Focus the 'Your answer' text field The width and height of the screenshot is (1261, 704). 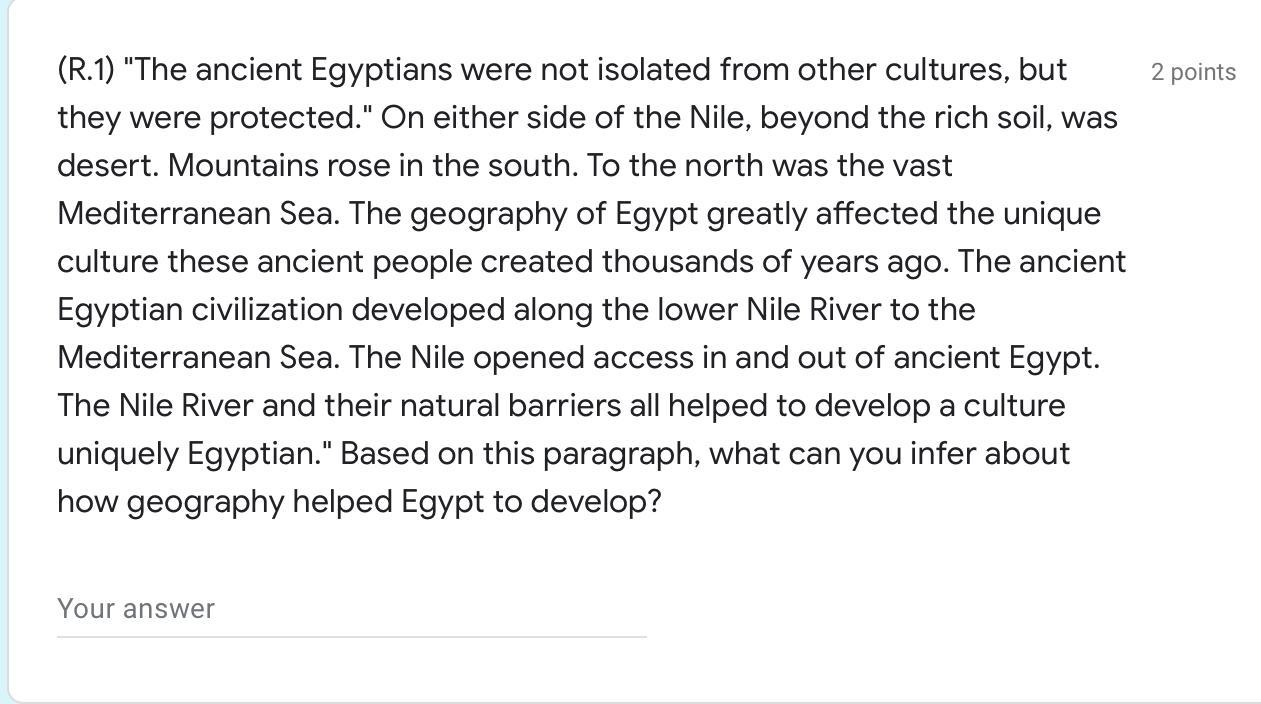(351, 609)
